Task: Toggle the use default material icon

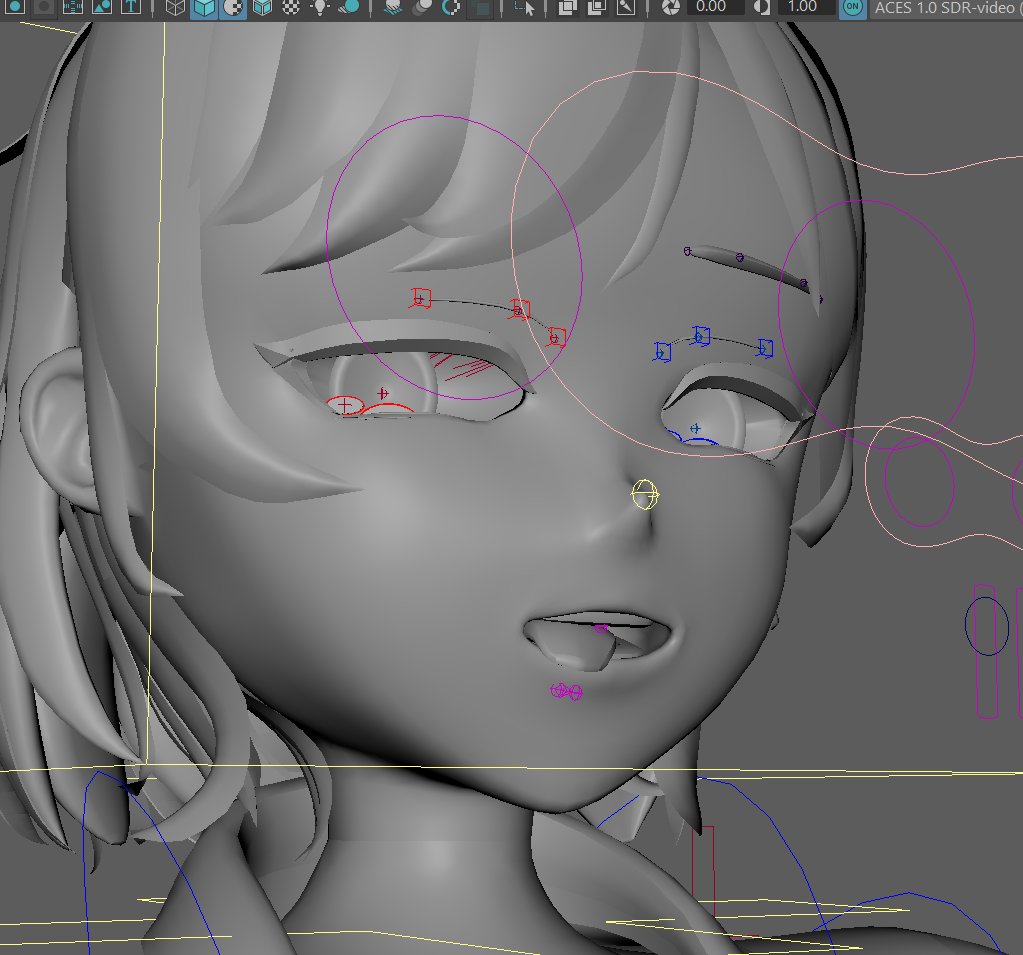Action: (233, 7)
